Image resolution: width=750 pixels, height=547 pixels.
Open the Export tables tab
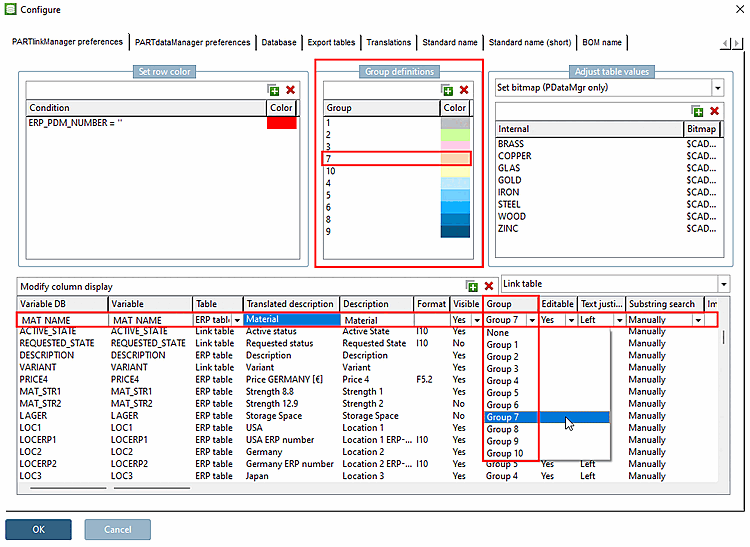331,43
